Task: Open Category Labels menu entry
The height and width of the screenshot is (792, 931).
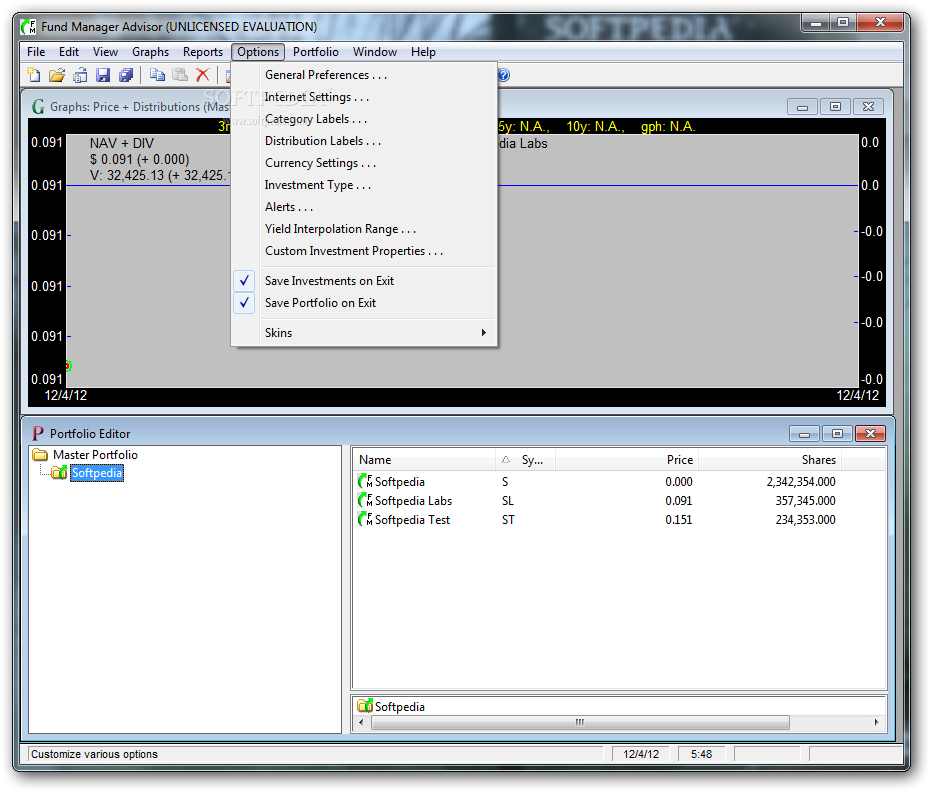Action: pyautogui.click(x=363, y=119)
